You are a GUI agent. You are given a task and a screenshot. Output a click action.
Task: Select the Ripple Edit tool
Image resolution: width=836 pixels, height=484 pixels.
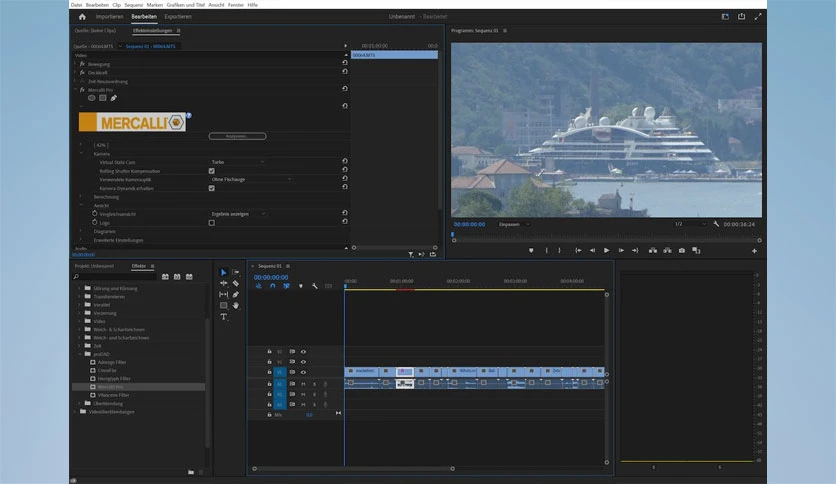click(x=223, y=283)
